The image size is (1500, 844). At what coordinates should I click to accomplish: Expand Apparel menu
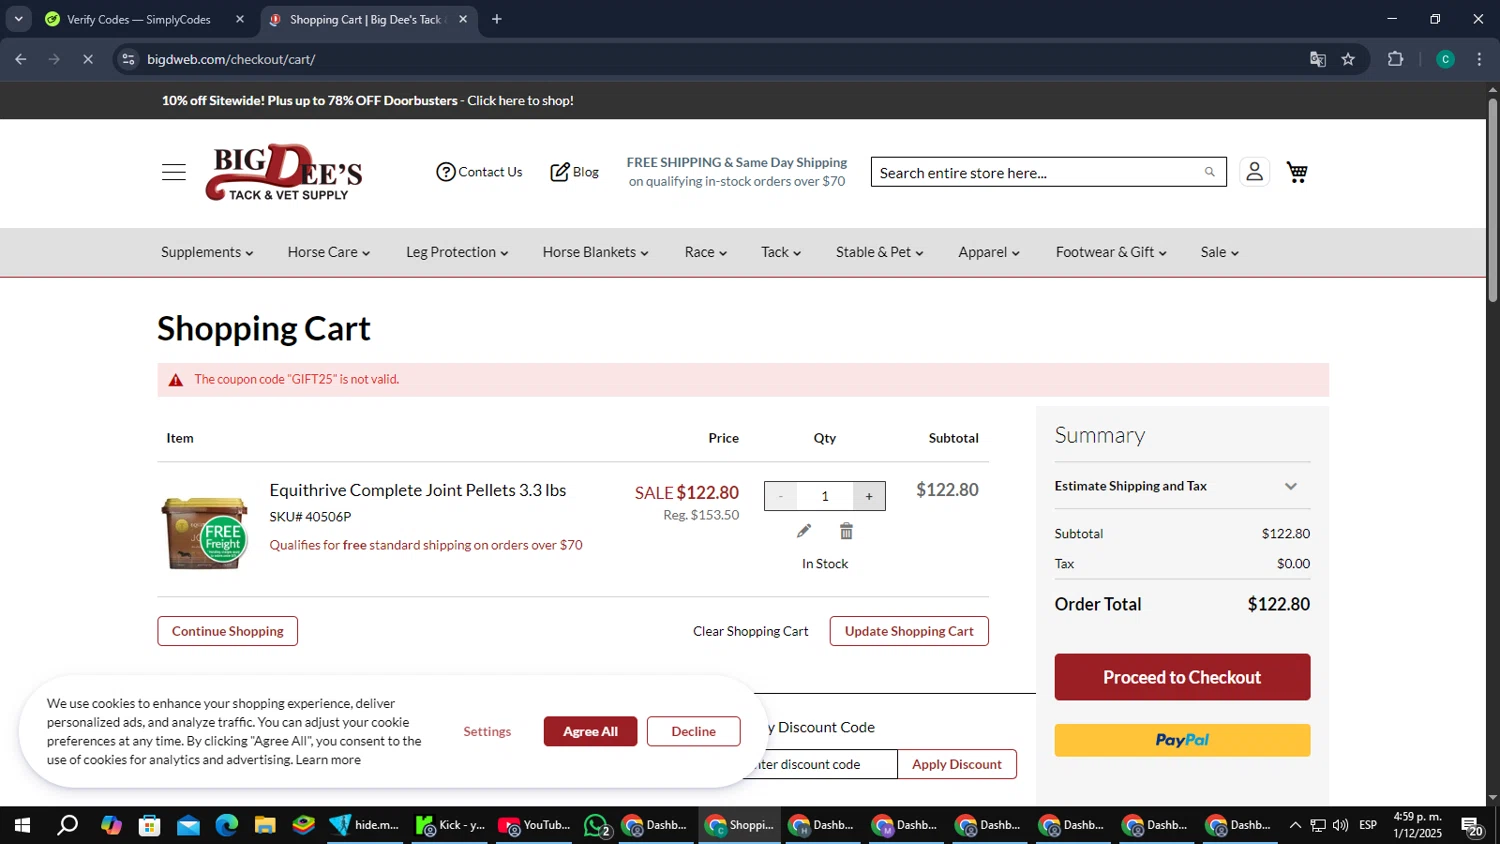pos(989,252)
